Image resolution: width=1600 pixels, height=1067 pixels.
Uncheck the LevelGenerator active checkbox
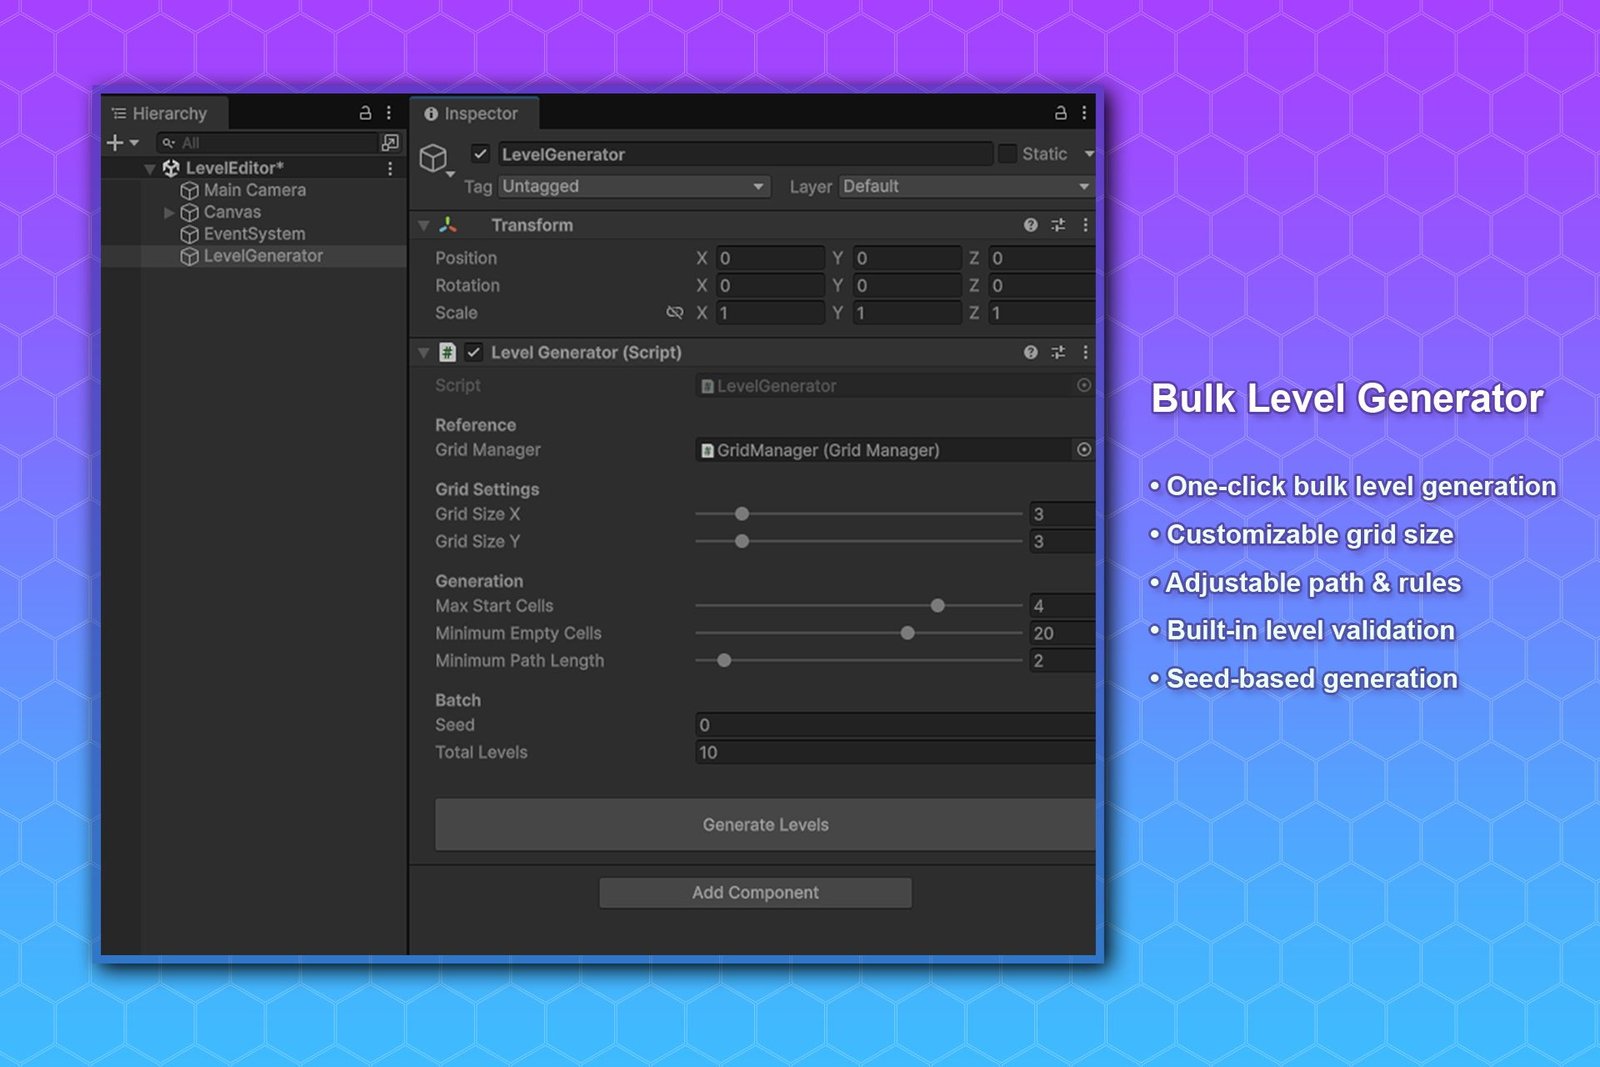(x=479, y=154)
